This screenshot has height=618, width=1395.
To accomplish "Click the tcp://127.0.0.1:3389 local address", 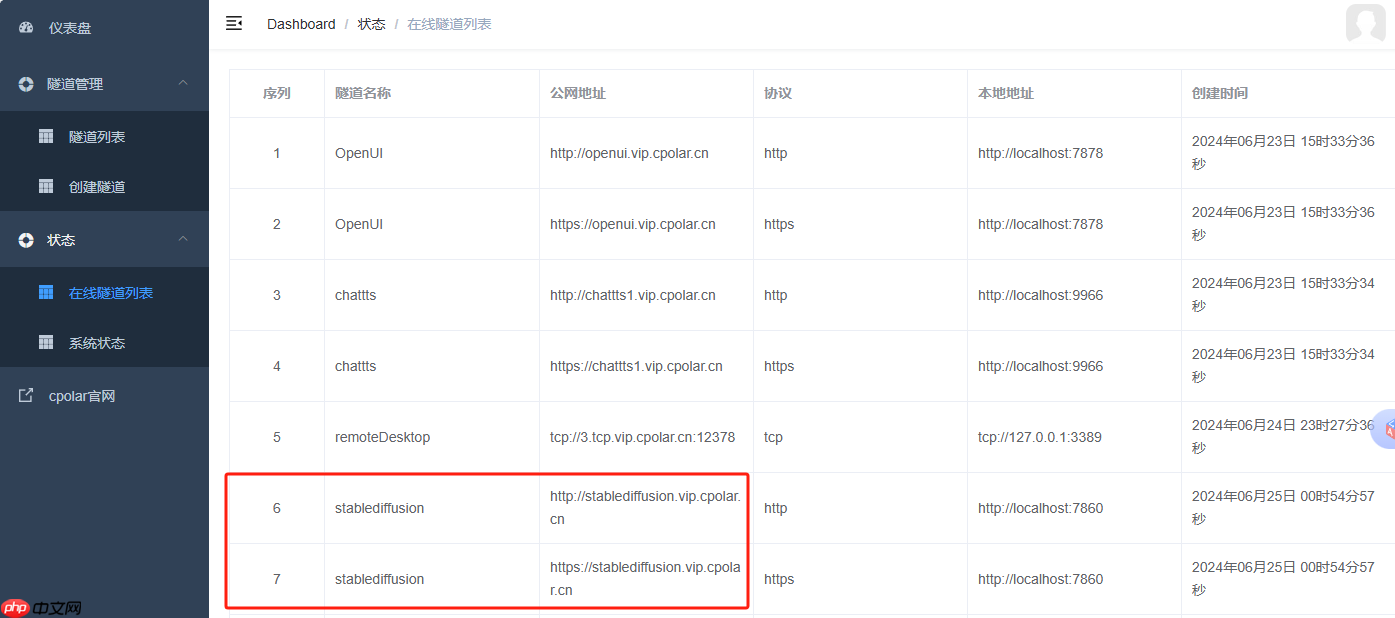I will pos(1042,437).
